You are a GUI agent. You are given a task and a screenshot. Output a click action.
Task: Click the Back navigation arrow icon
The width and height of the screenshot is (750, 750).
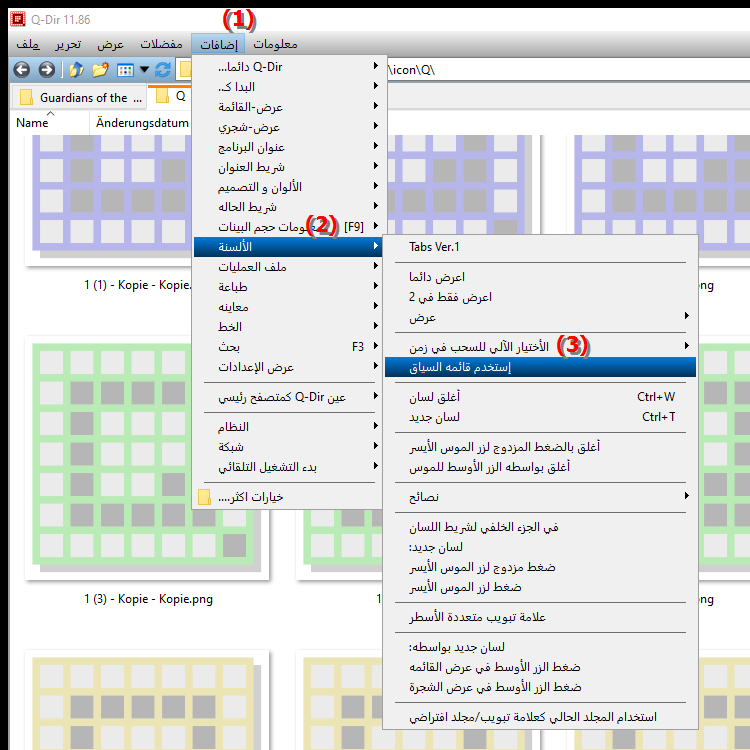click(22, 70)
